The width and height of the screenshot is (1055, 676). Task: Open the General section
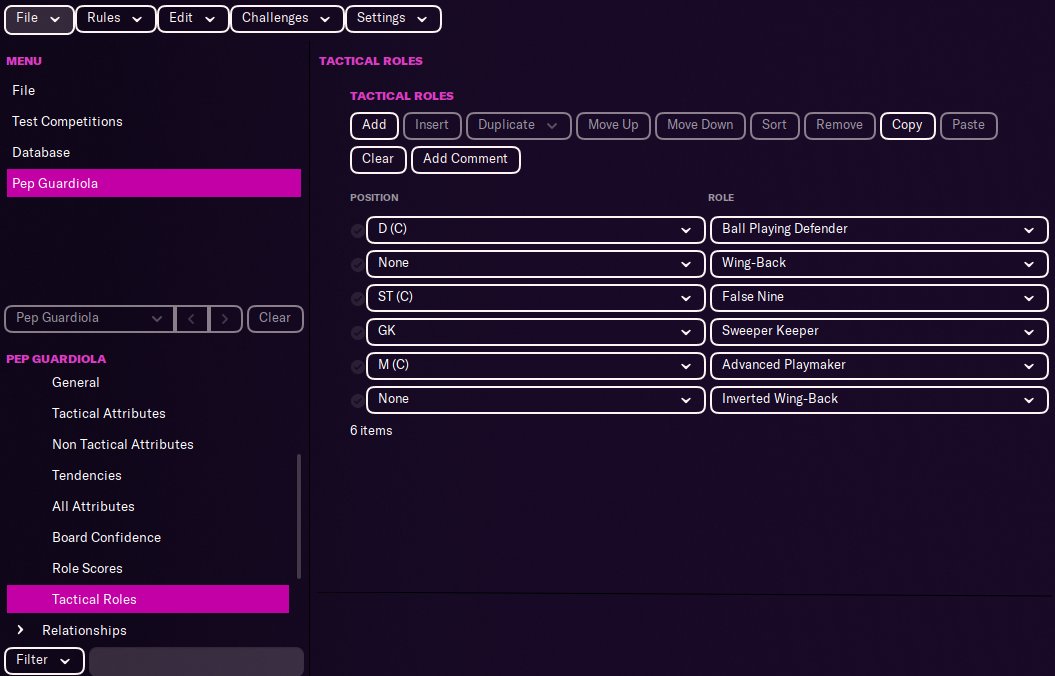click(75, 382)
